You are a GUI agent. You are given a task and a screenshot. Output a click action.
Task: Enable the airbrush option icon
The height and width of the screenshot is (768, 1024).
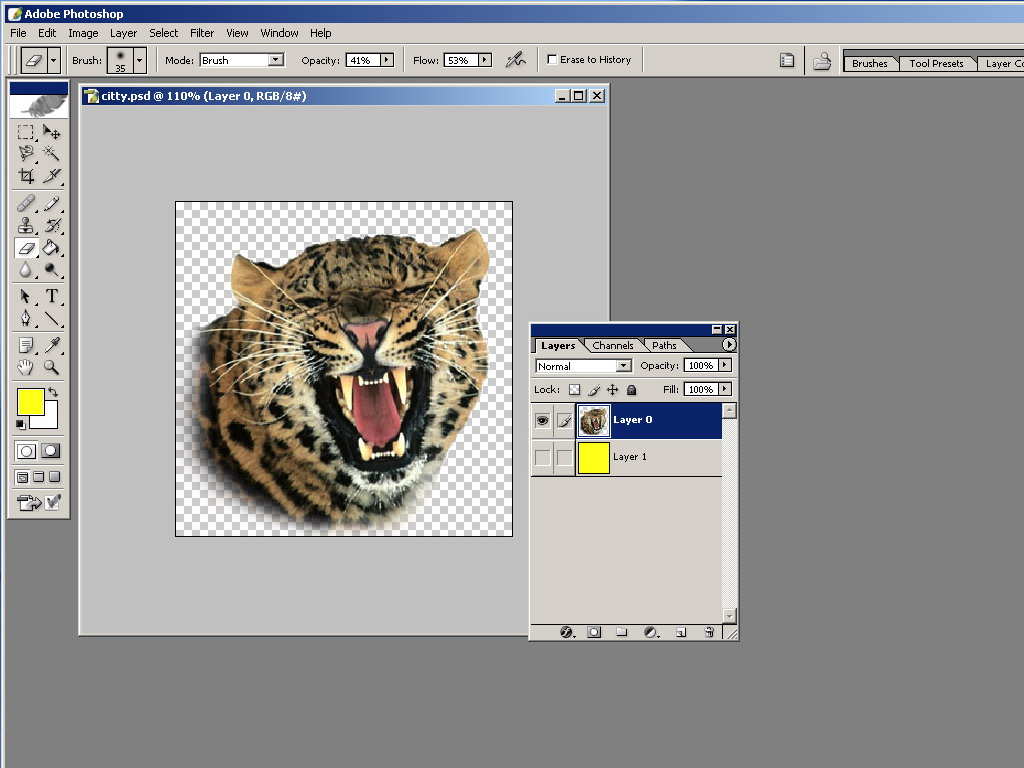click(515, 60)
